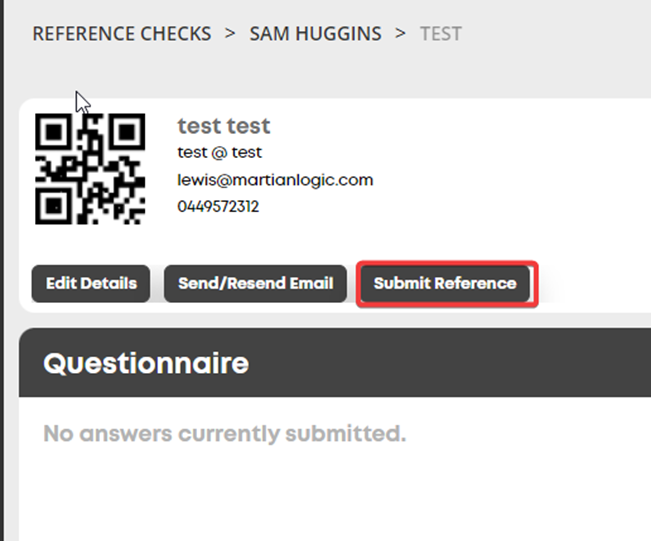Click the 'test @ test' position line
This screenshot has height=541, width=651.
(220, 152)
